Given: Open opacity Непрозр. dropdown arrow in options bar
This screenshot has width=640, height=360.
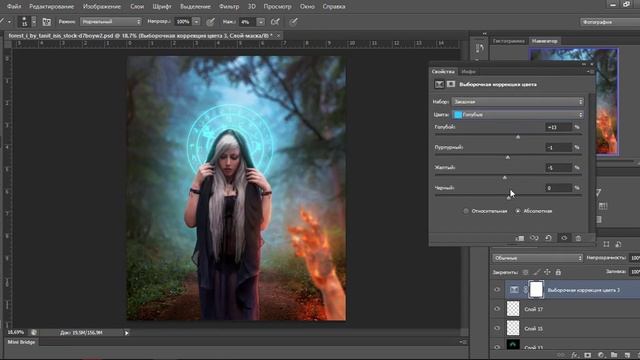Looking at the screenshot, I should 196,22.
